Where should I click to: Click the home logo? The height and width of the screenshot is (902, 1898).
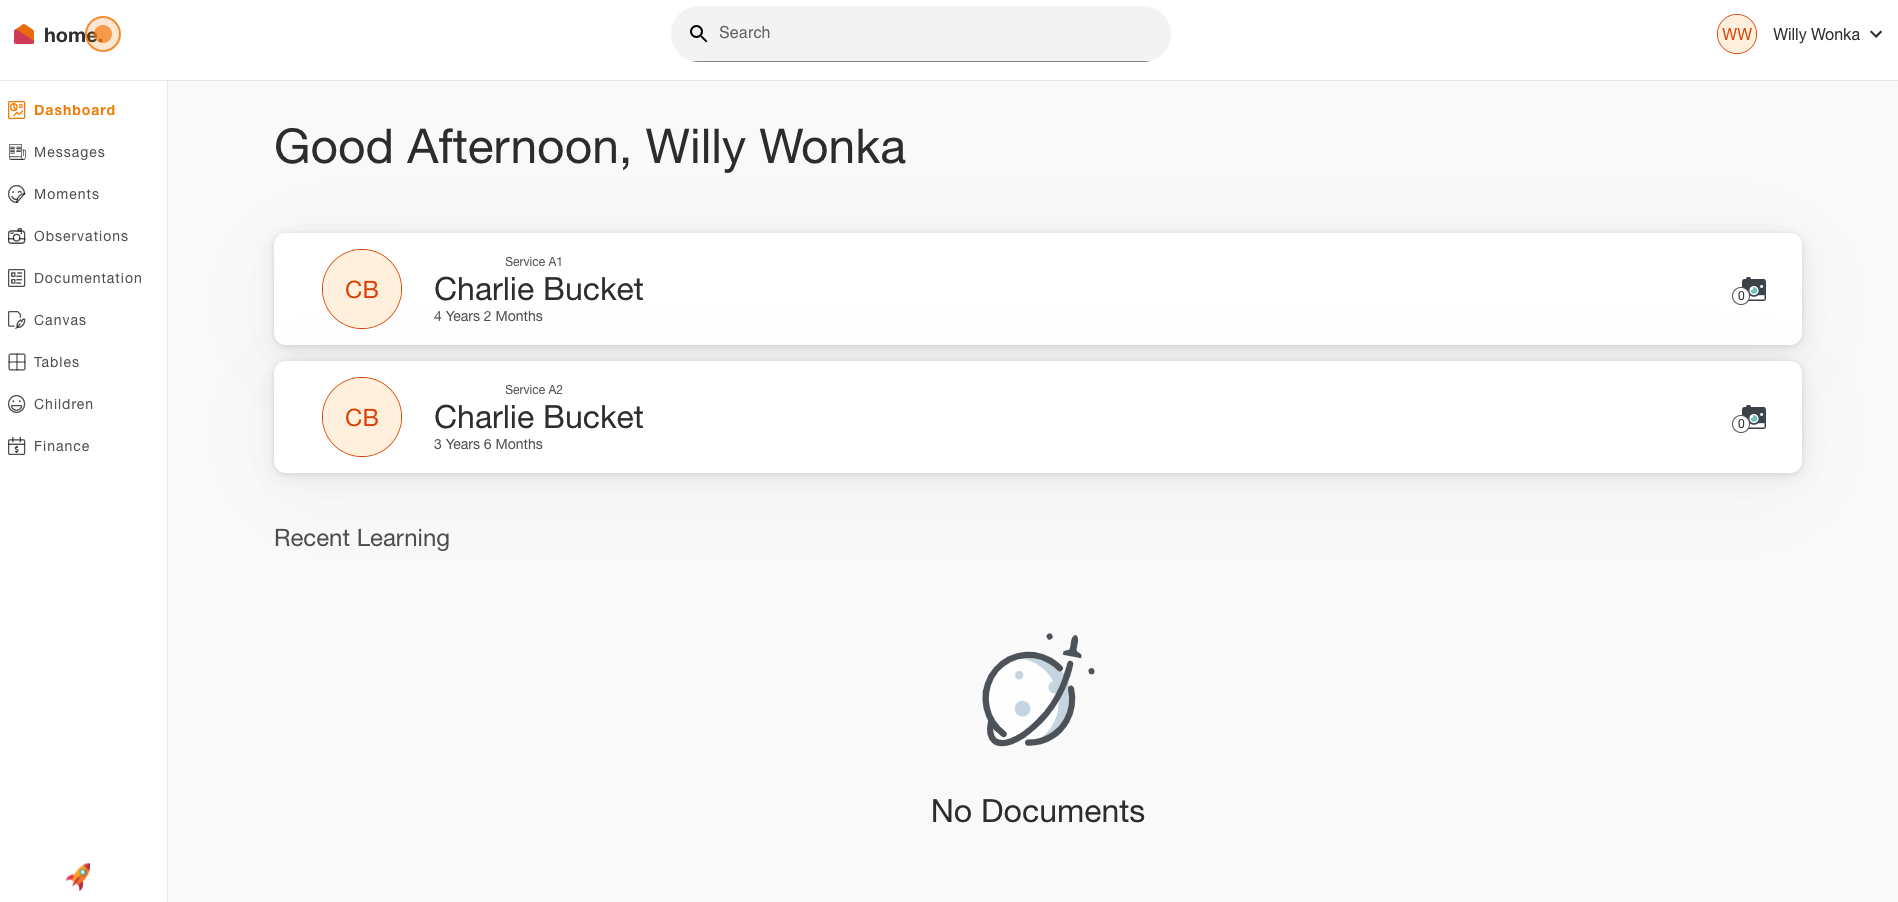pos(66,35)
